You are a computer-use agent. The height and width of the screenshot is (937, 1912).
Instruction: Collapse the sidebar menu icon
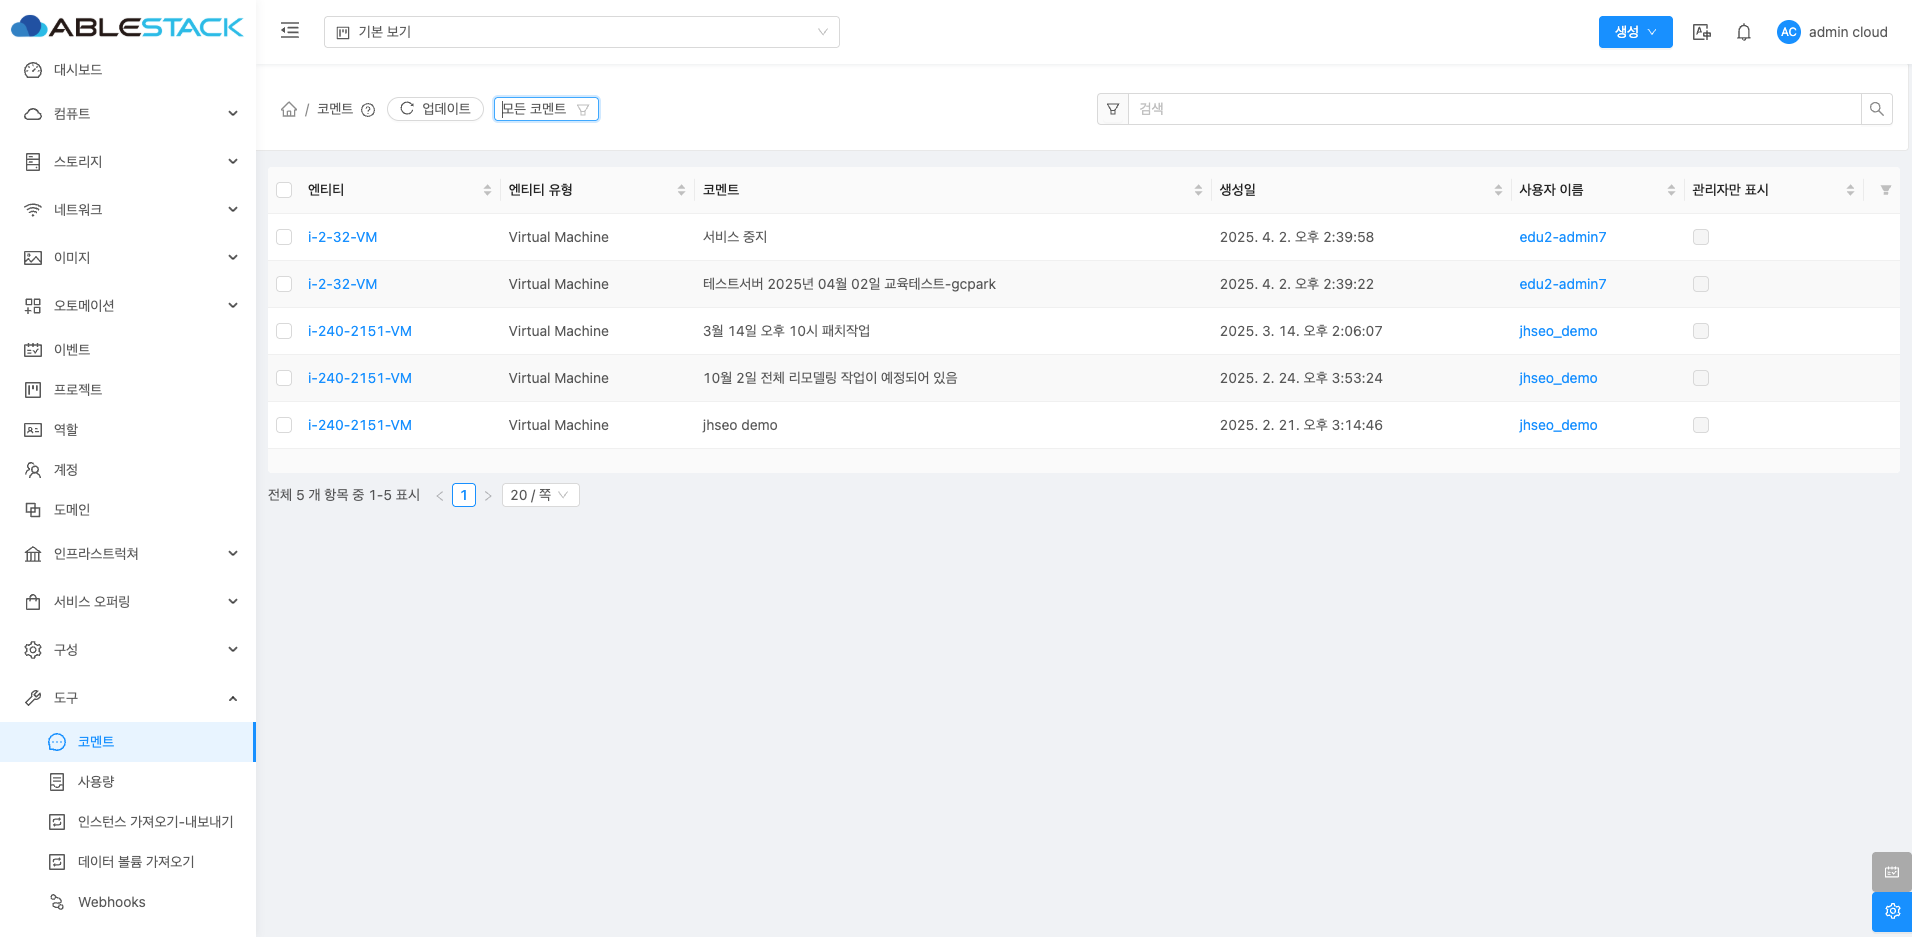[x=290, y=31]
